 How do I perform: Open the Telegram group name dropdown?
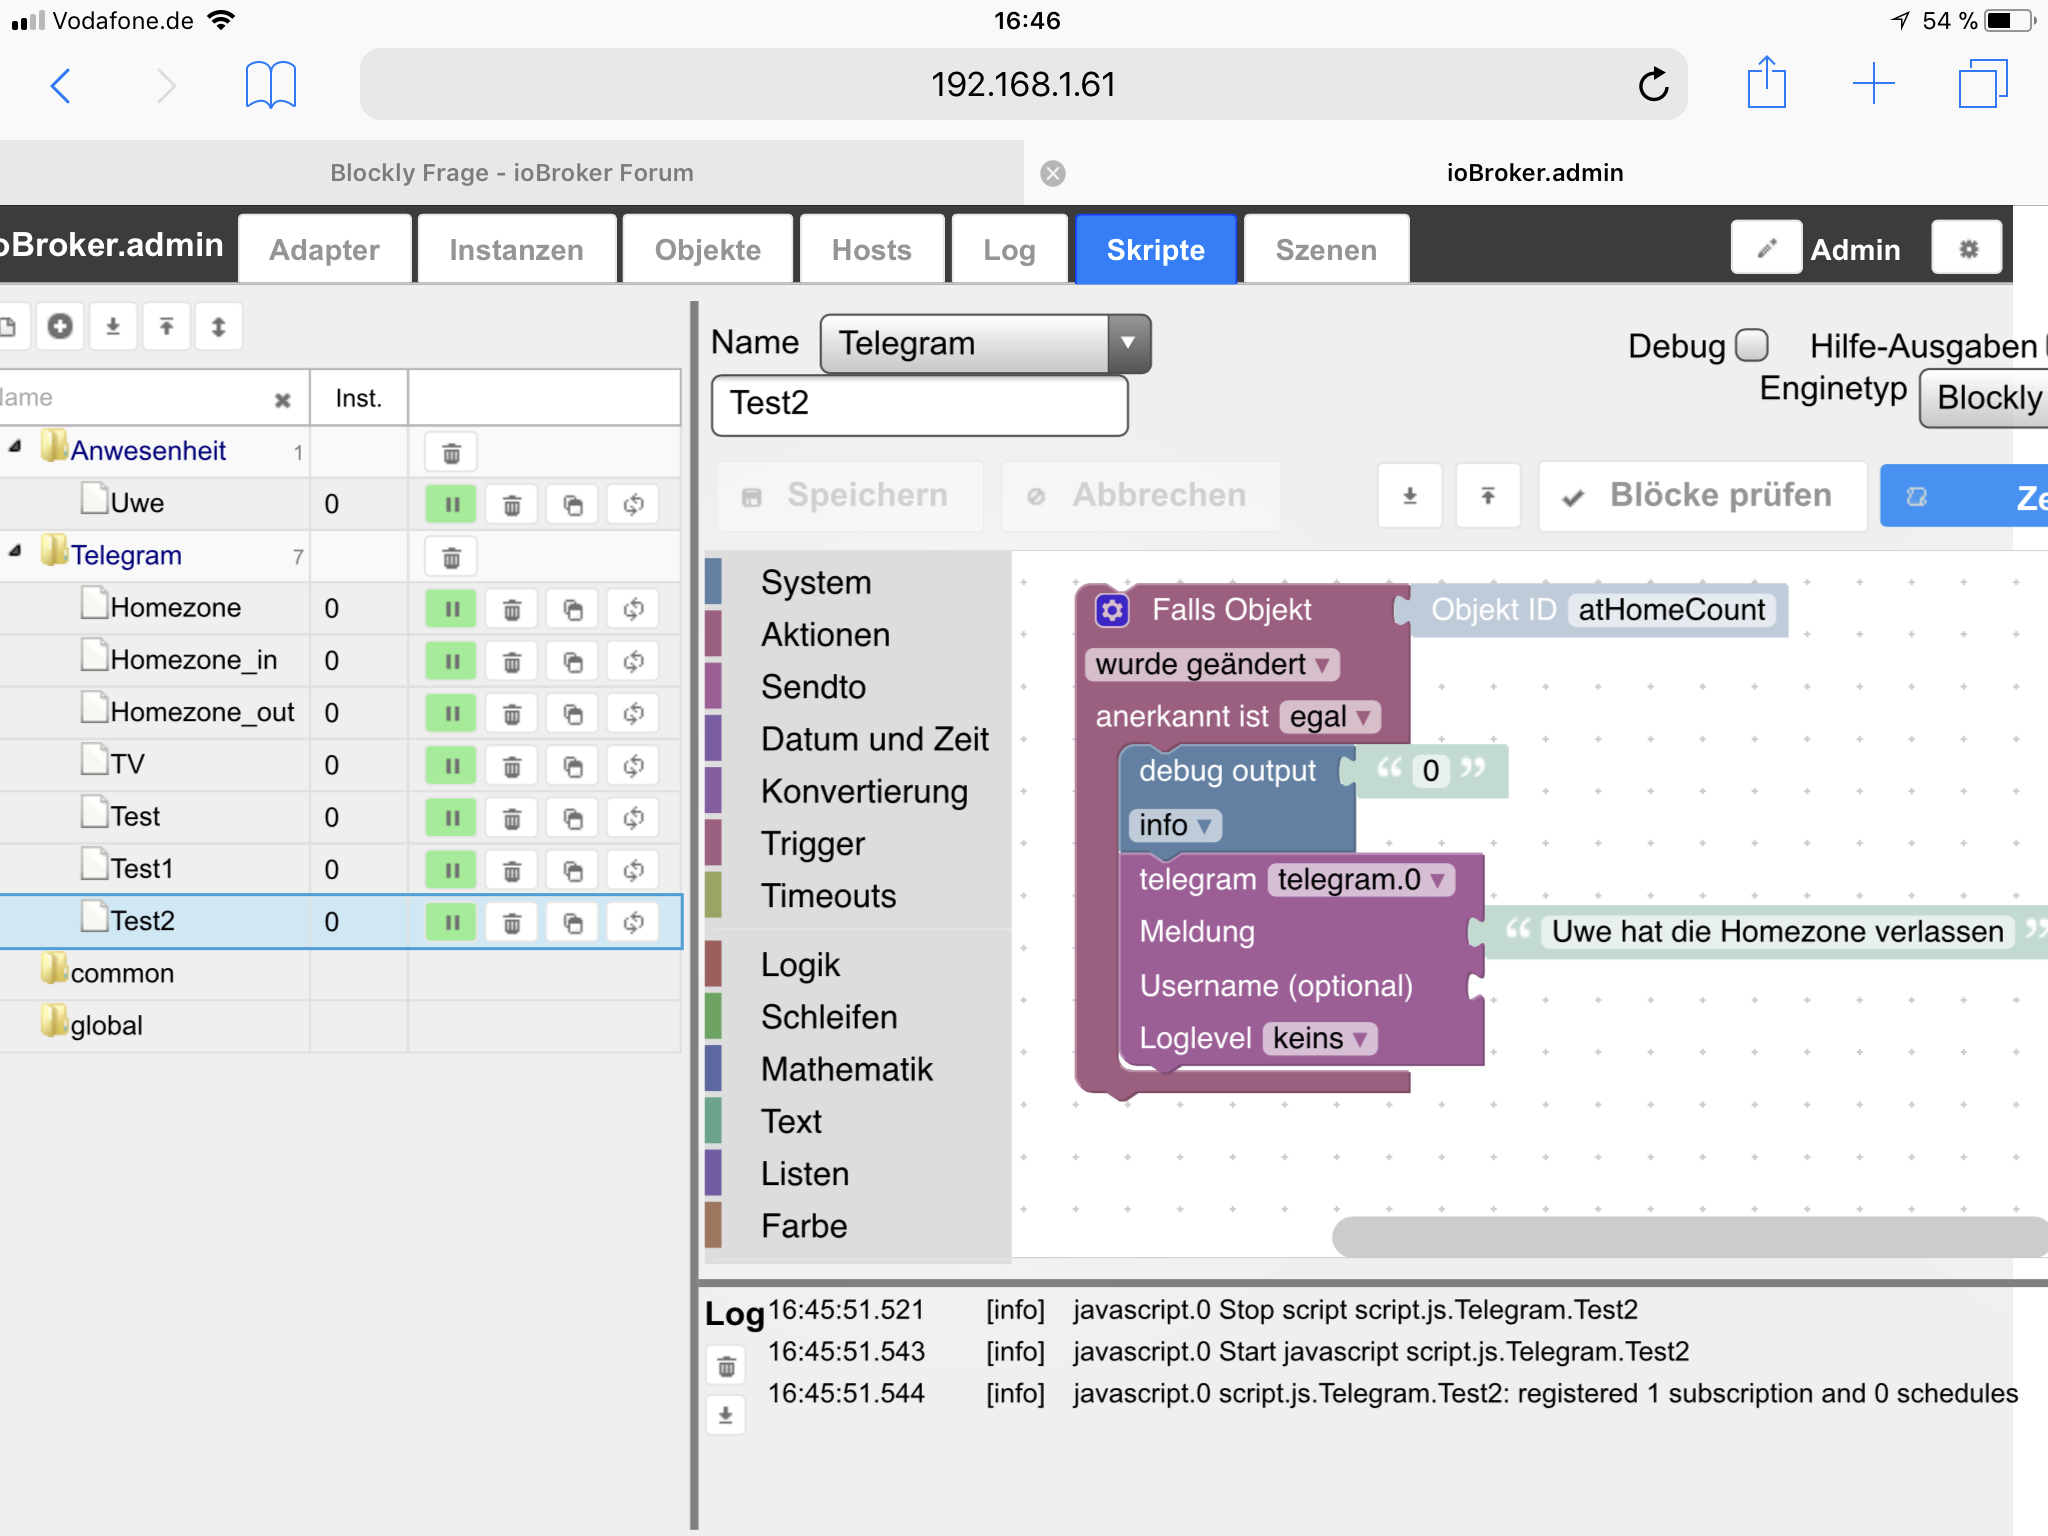point(1128,343)
